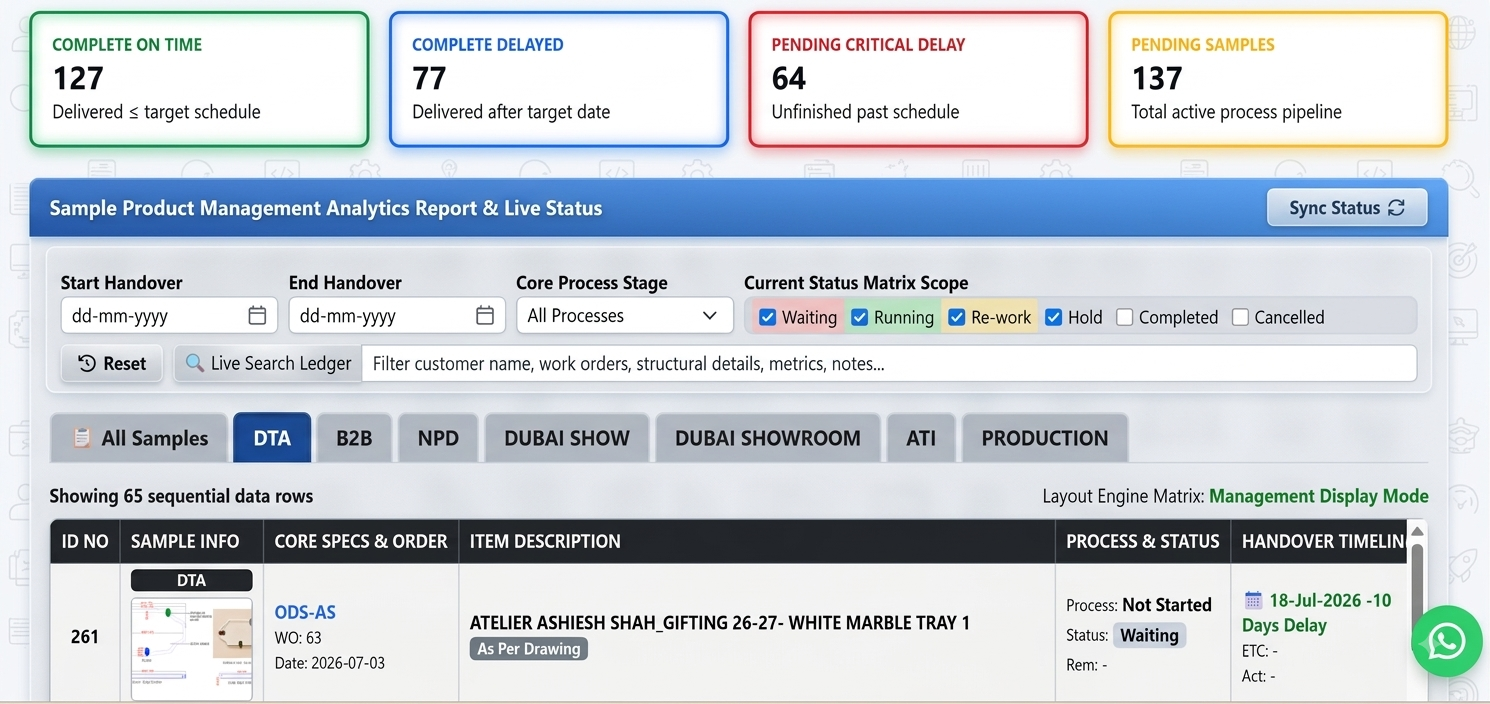The width and height of the screenshot is (1490, 704).
Task: Open the Core Process Stage dropdown
Action: click(x=624, y=315)
